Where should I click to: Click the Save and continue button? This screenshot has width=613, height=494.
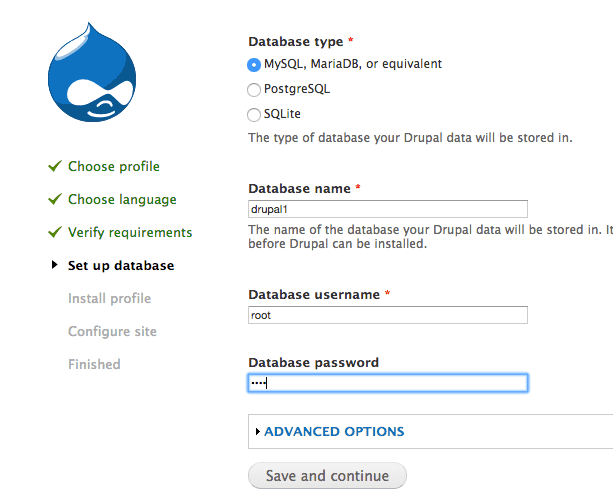click(327, 476)
